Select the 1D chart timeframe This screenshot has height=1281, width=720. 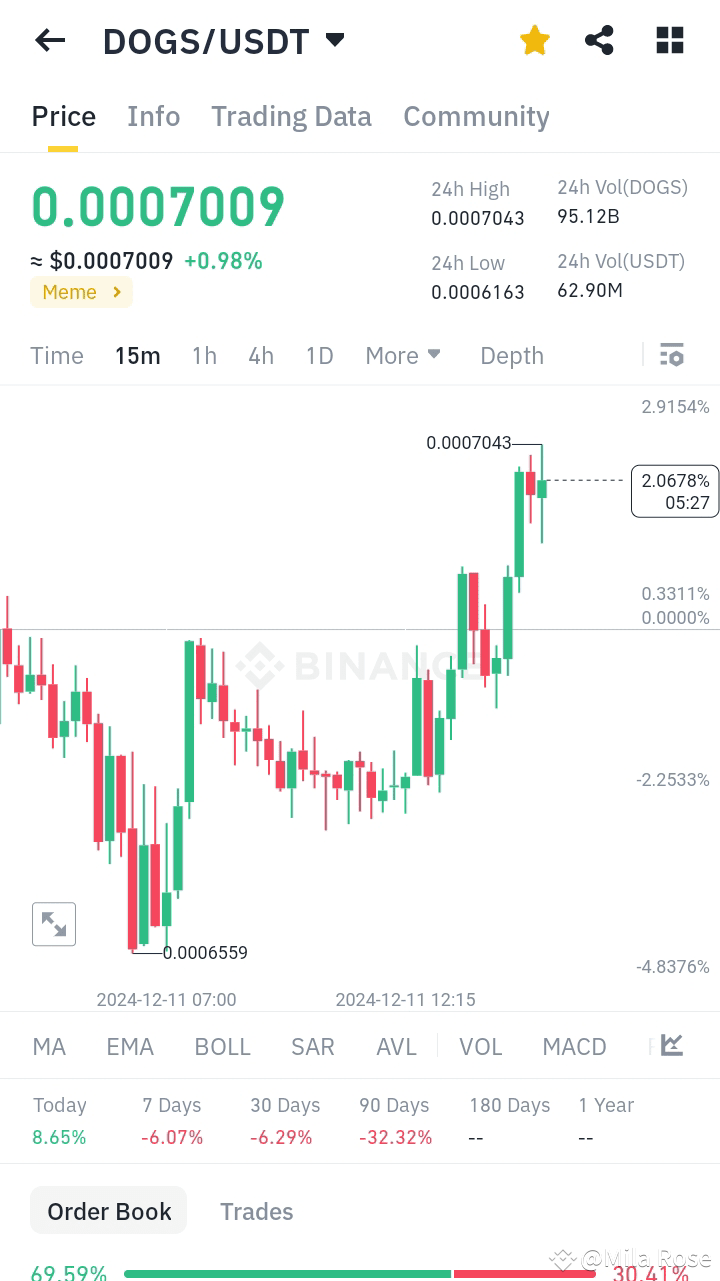(x=319, y=355)
